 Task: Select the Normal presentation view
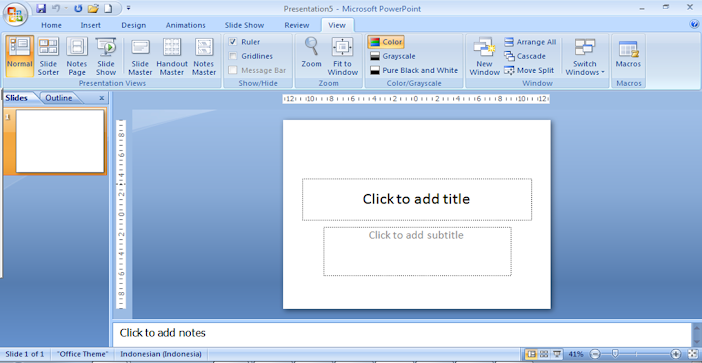(x=20, y=56)
